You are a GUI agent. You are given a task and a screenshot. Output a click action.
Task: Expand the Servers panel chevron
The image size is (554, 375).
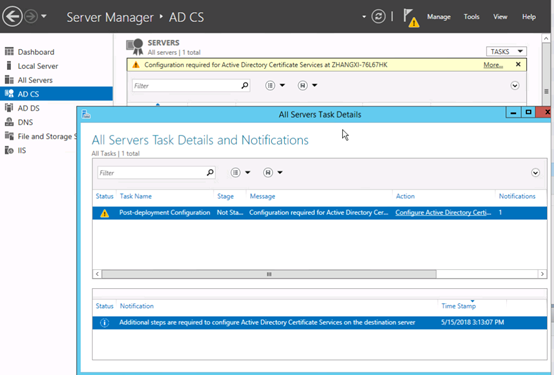point(515,86)
